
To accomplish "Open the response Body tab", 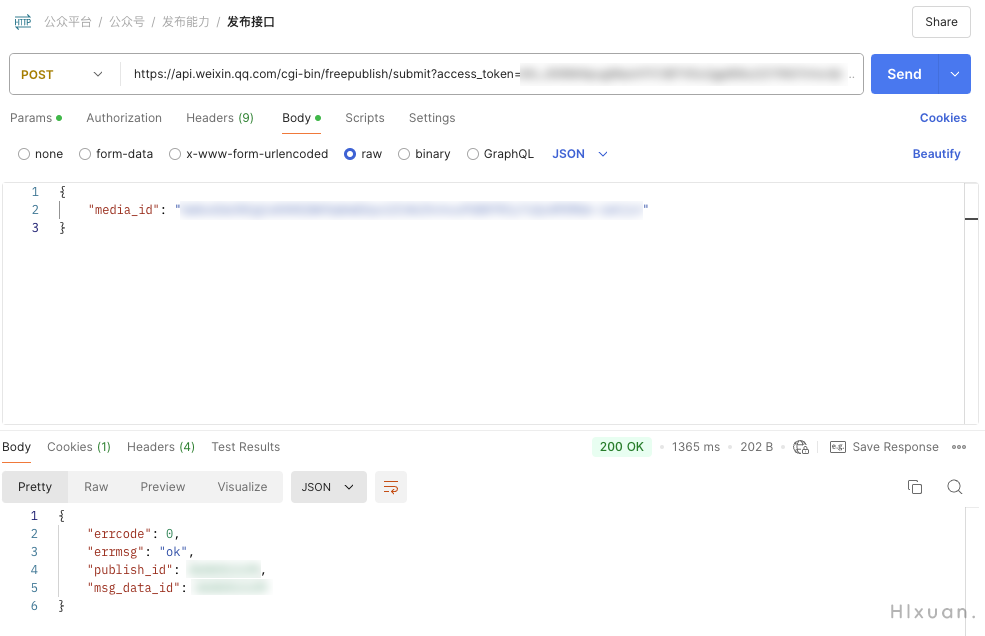I will (x=16, y=447).
